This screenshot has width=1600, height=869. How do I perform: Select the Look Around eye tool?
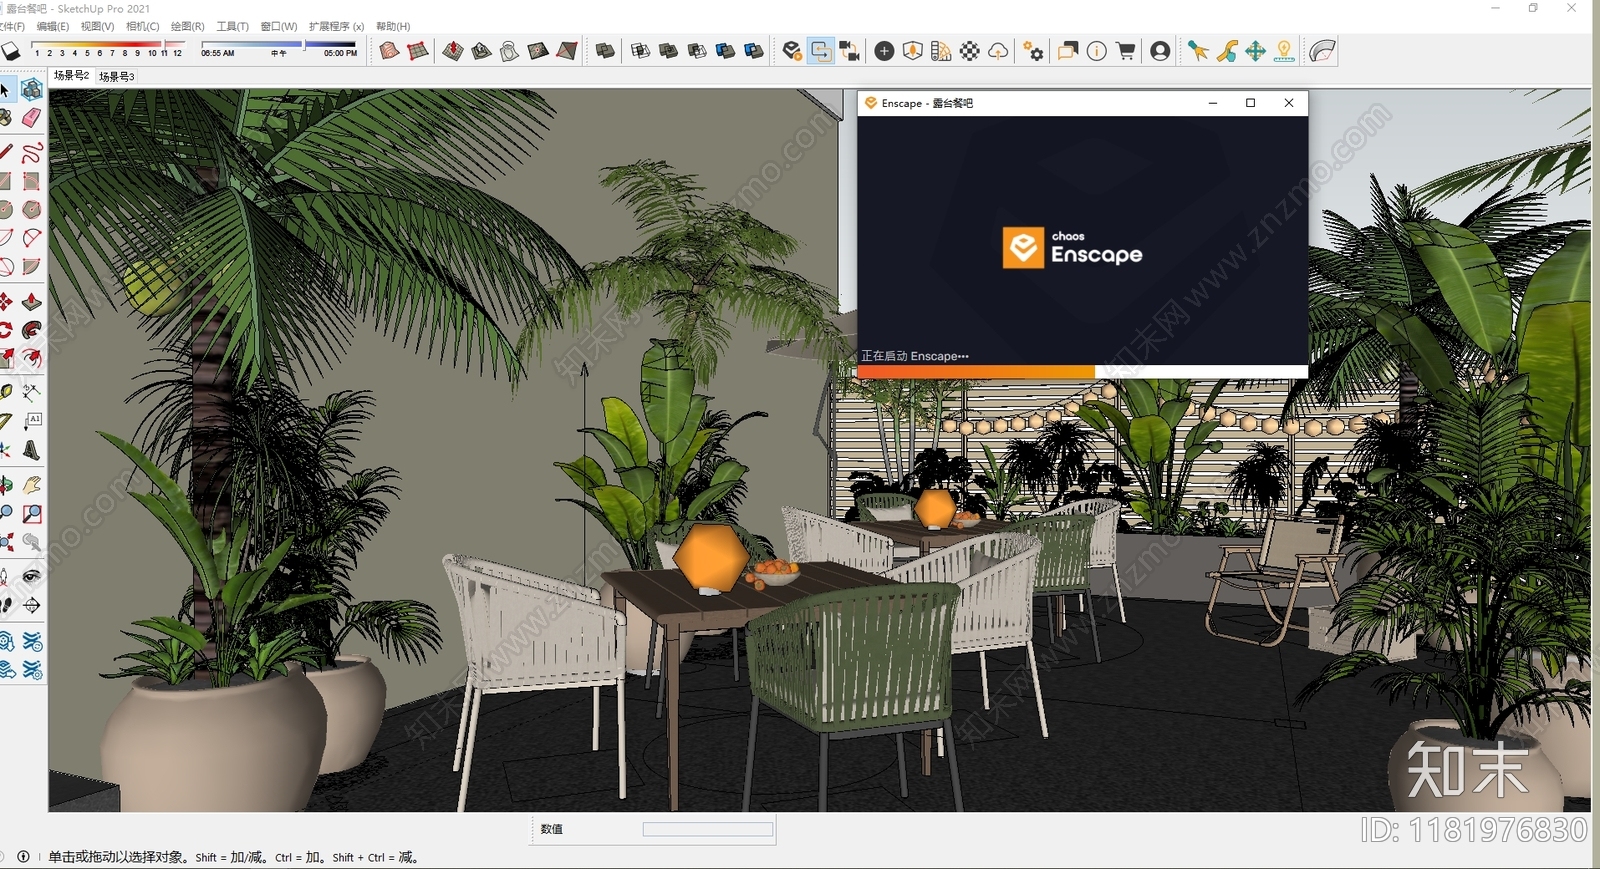point(32,577)
